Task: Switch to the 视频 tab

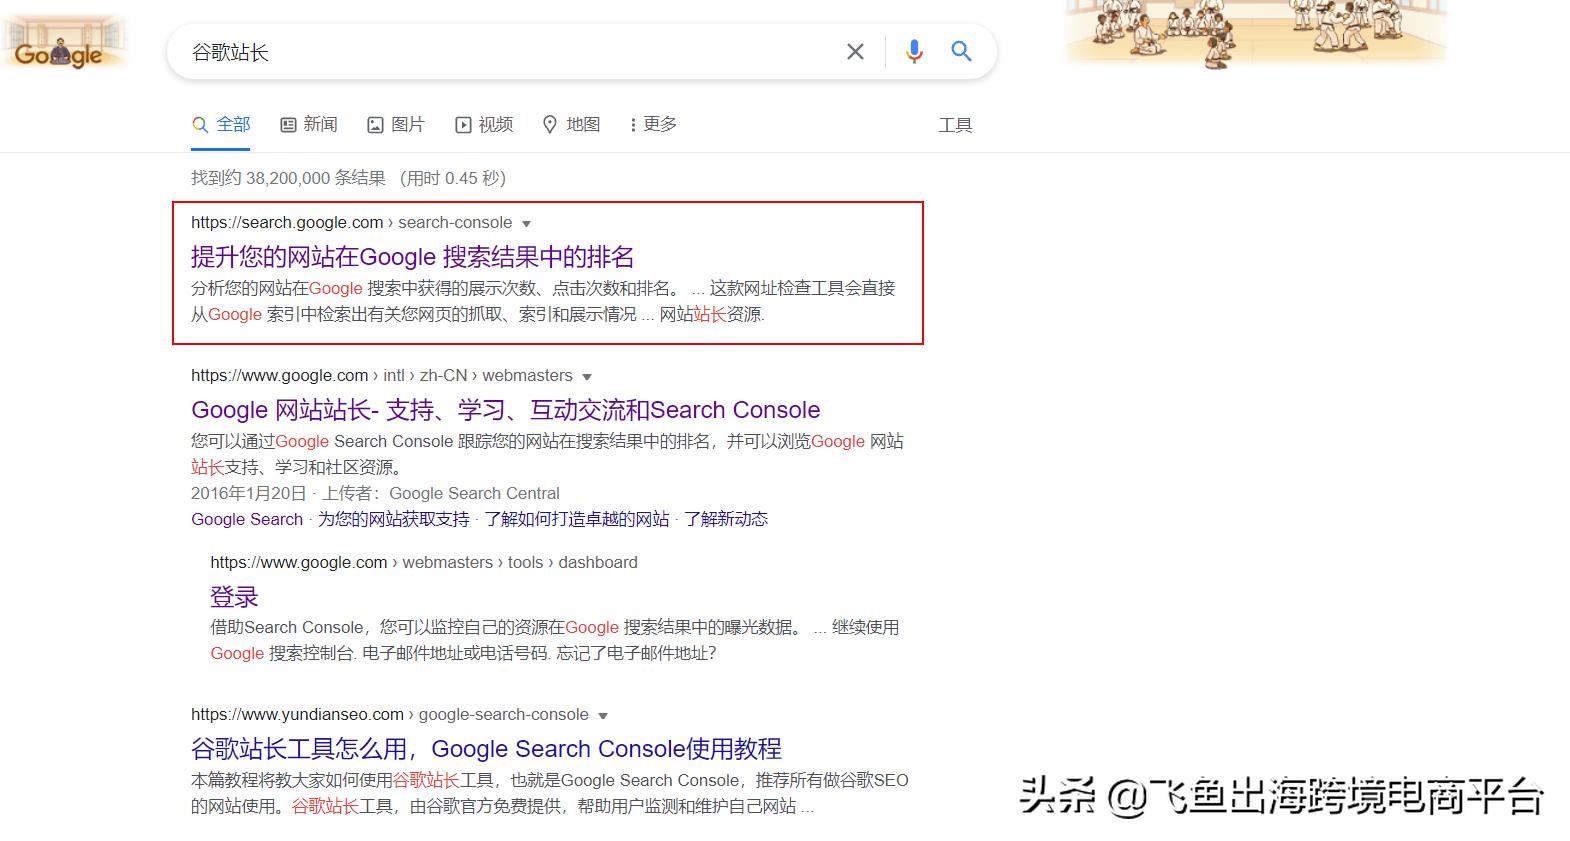Action: tap(484, 124)
